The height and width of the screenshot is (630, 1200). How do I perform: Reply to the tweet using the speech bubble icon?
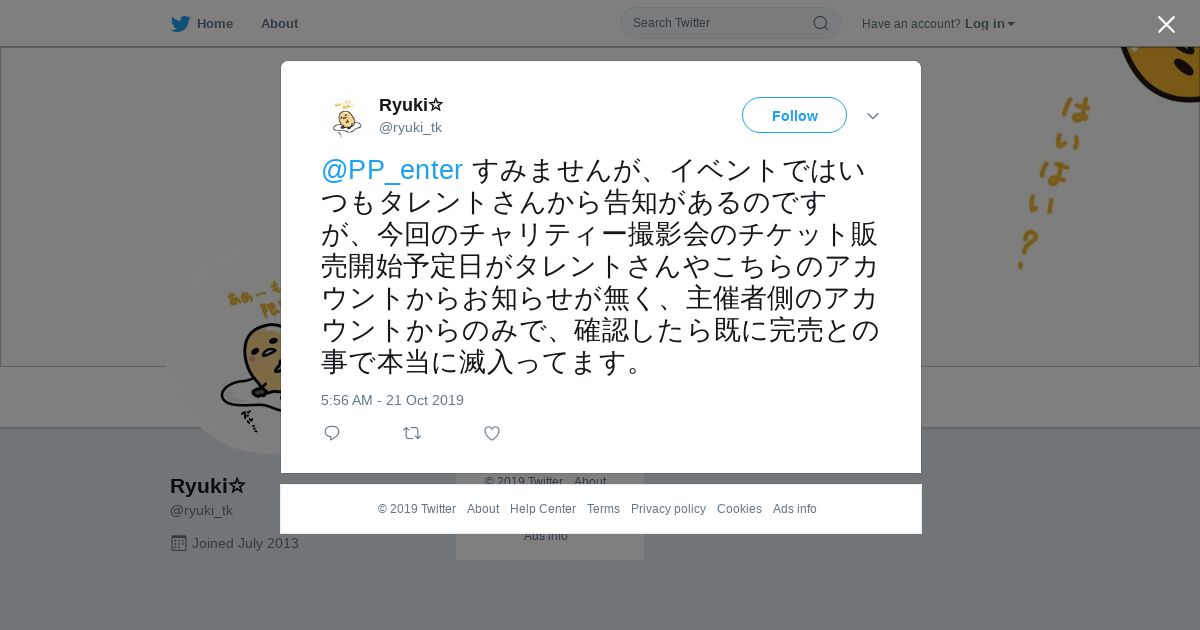[332, 433]
